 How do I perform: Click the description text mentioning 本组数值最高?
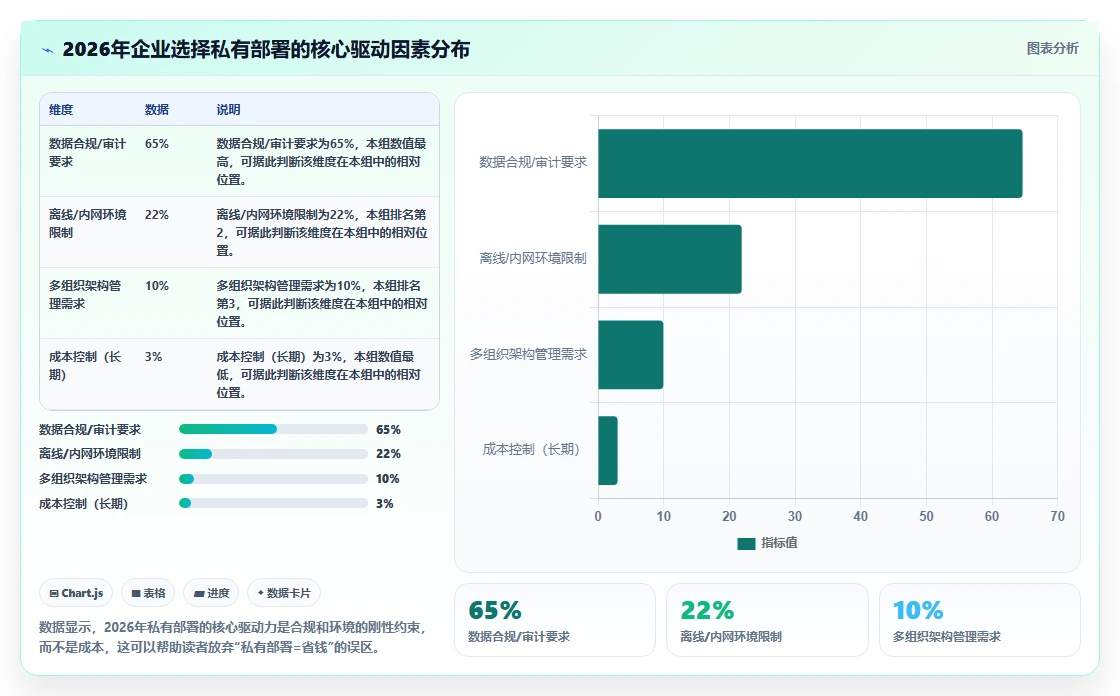pyautogui.click(x=321, y=161)
